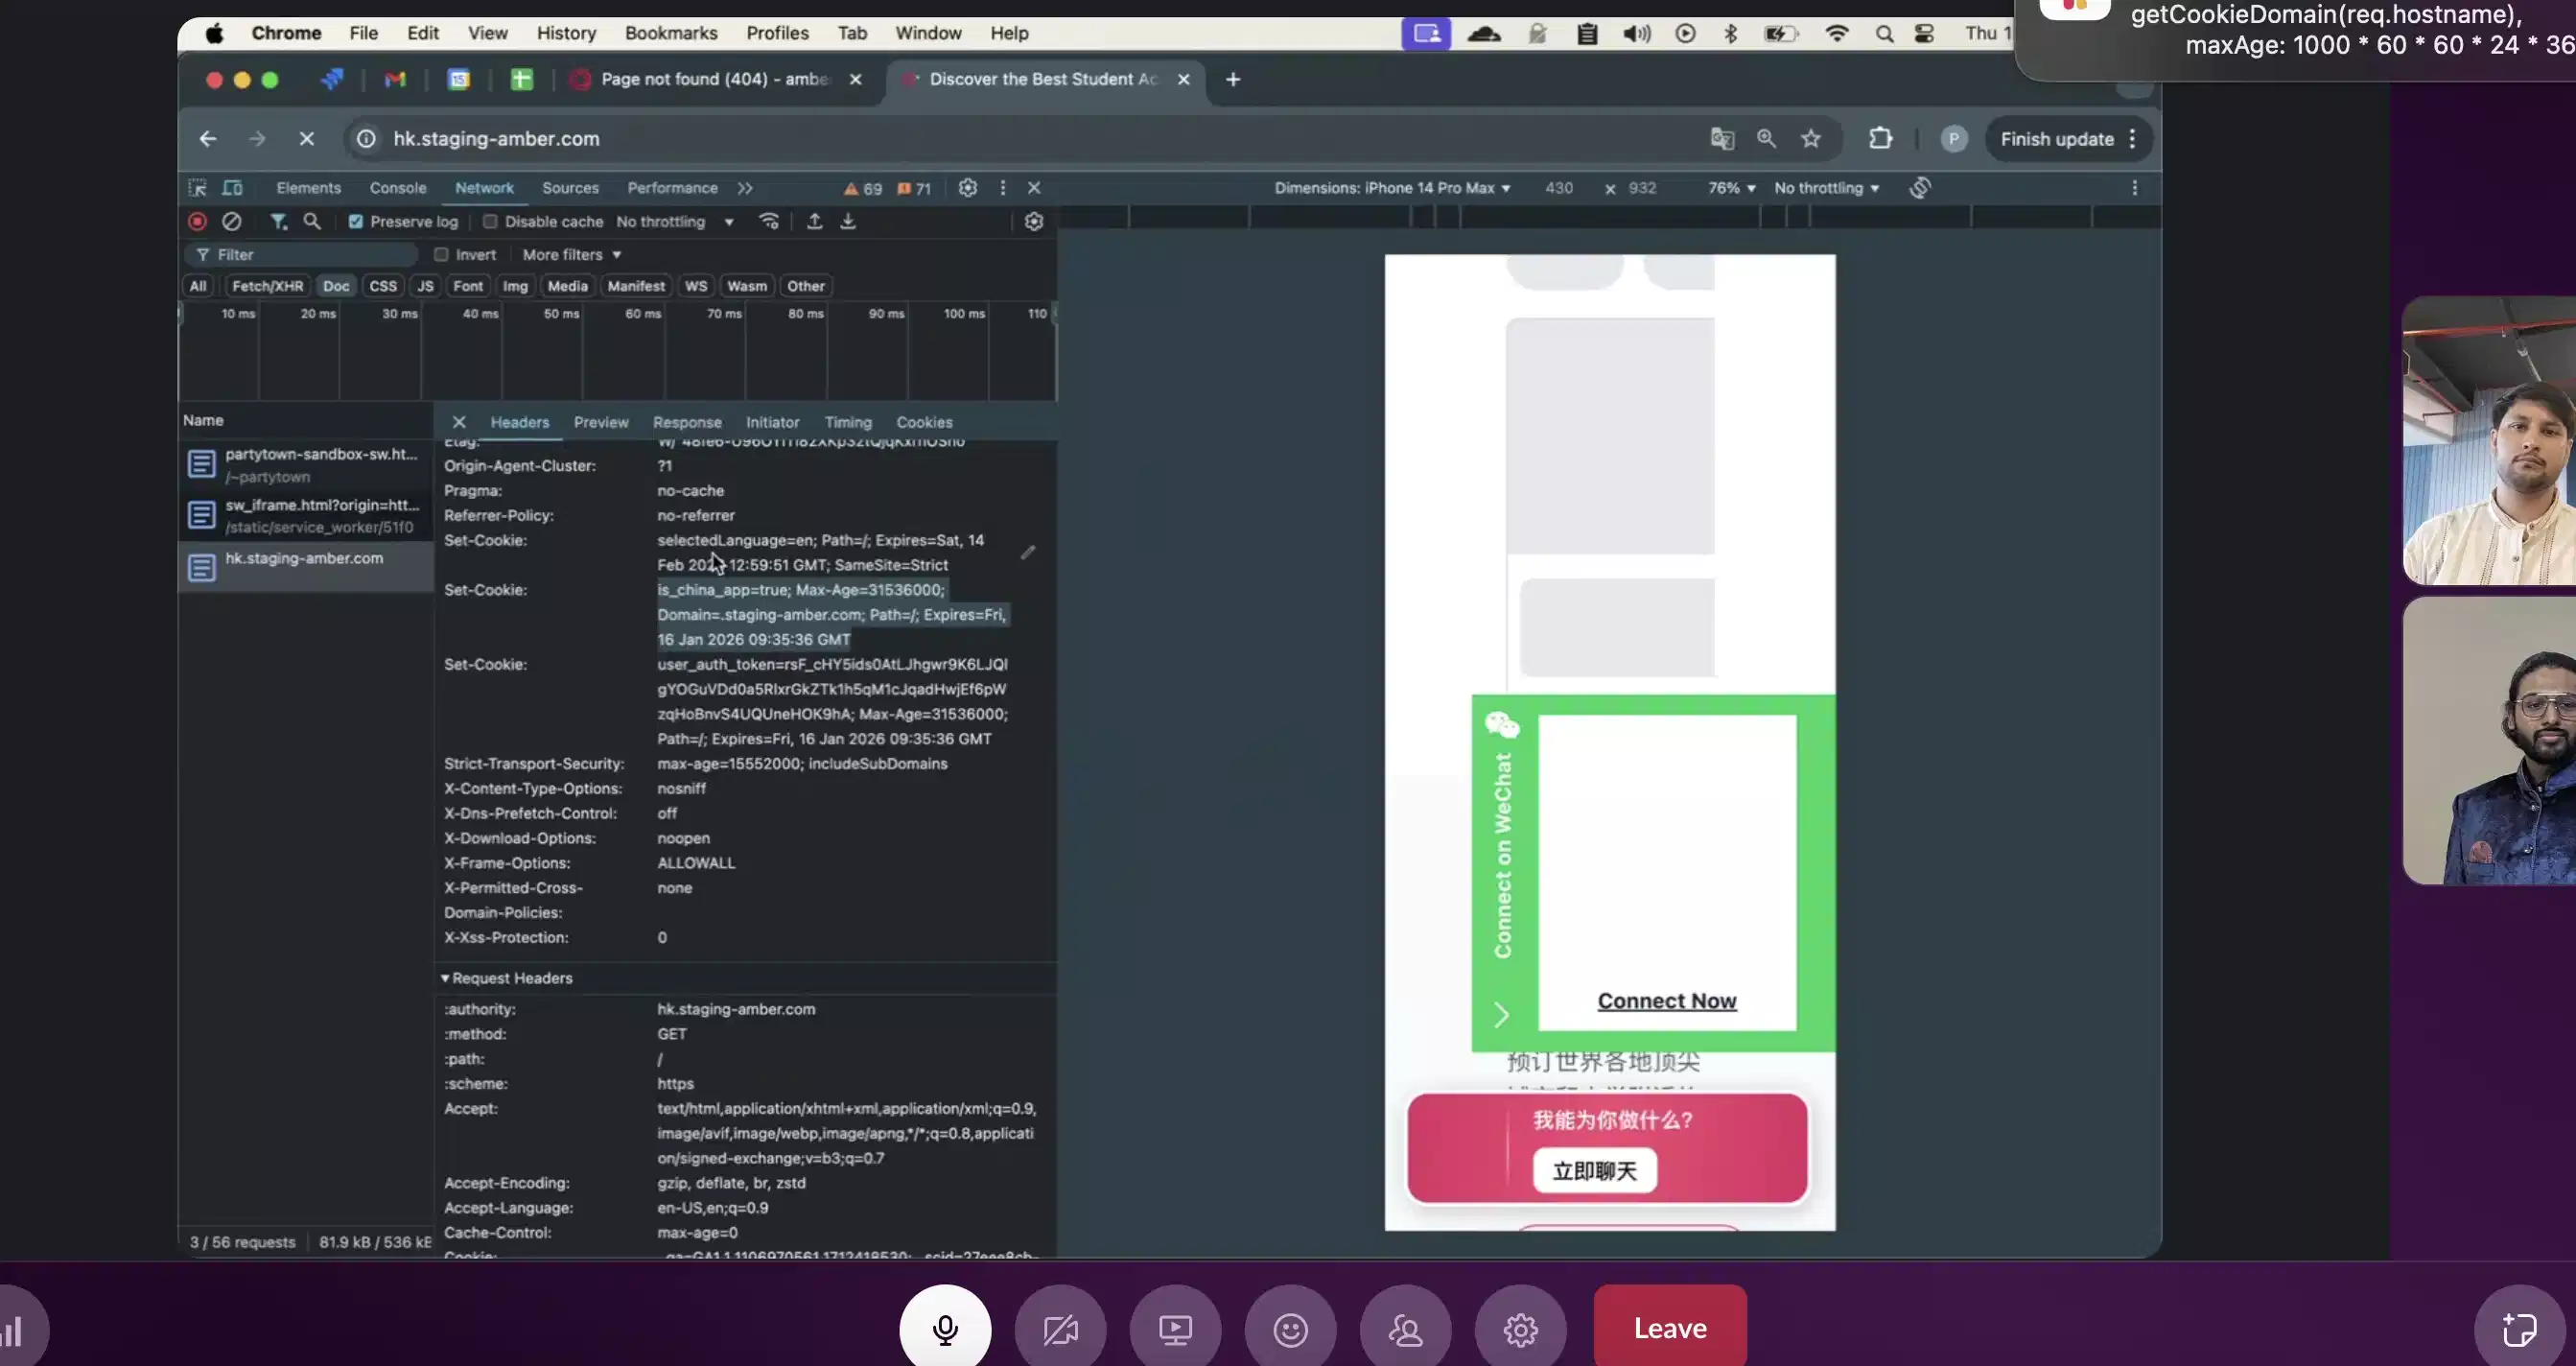Image resolution: width=2576 pixels, height=1366 pixels.
Task: Open call settings gear
Action: (1520, 1328)
